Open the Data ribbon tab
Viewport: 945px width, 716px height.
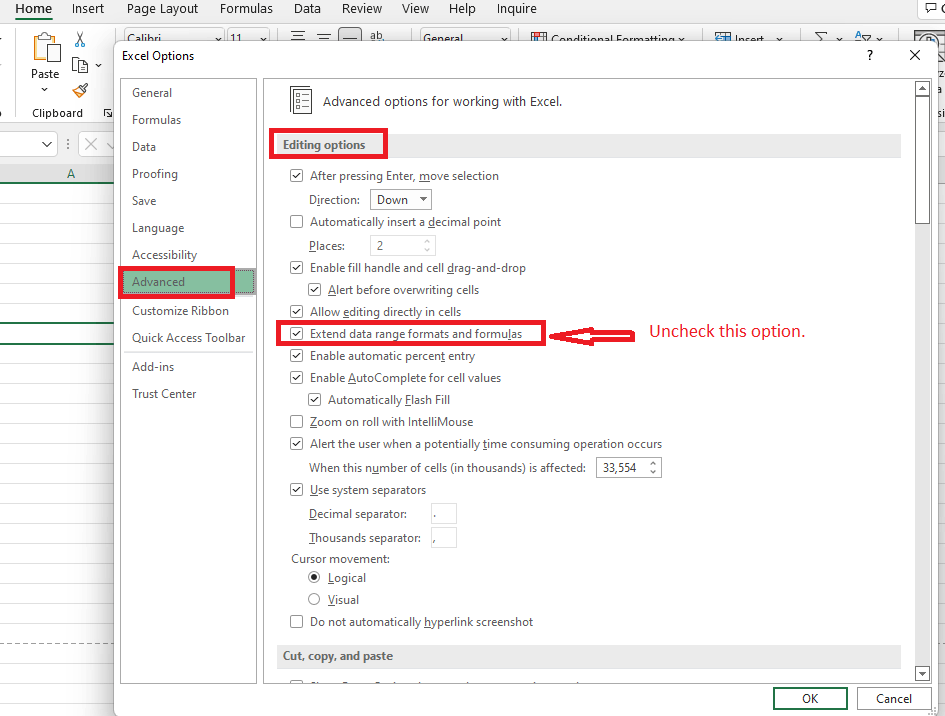coord(307,9)
